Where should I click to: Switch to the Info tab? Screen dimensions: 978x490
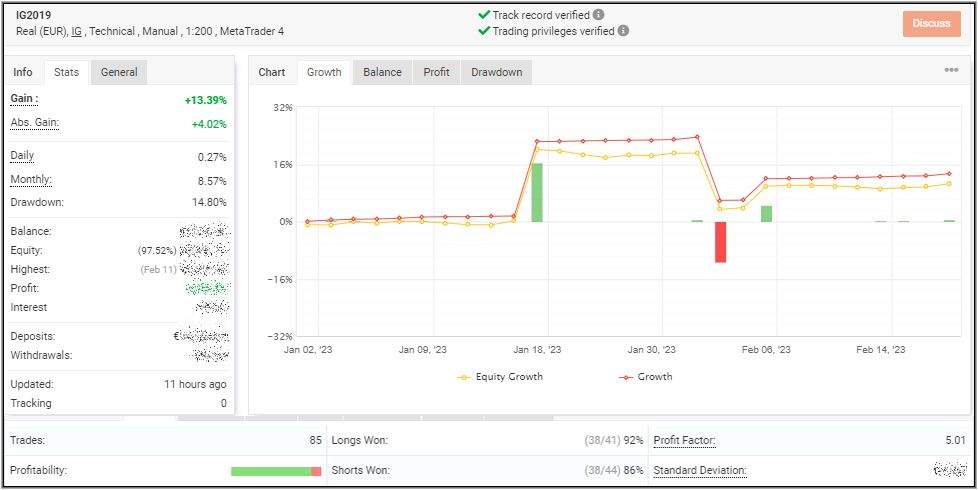[x=23, y=72]
